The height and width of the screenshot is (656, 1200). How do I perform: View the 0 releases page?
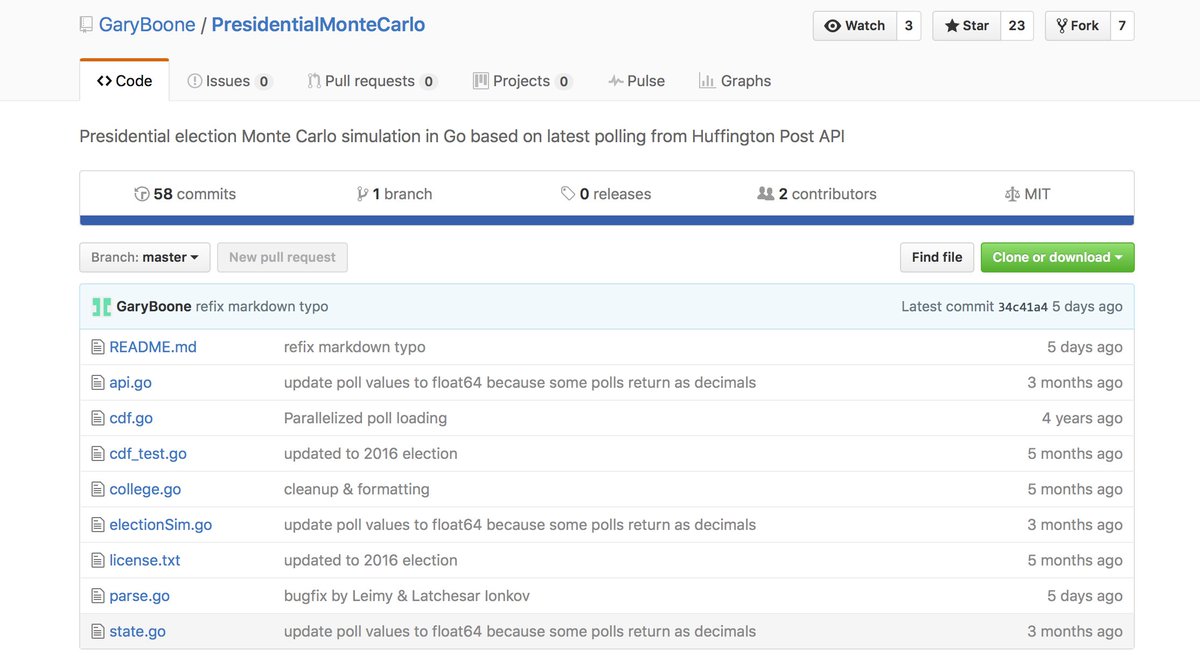[606, 194]
